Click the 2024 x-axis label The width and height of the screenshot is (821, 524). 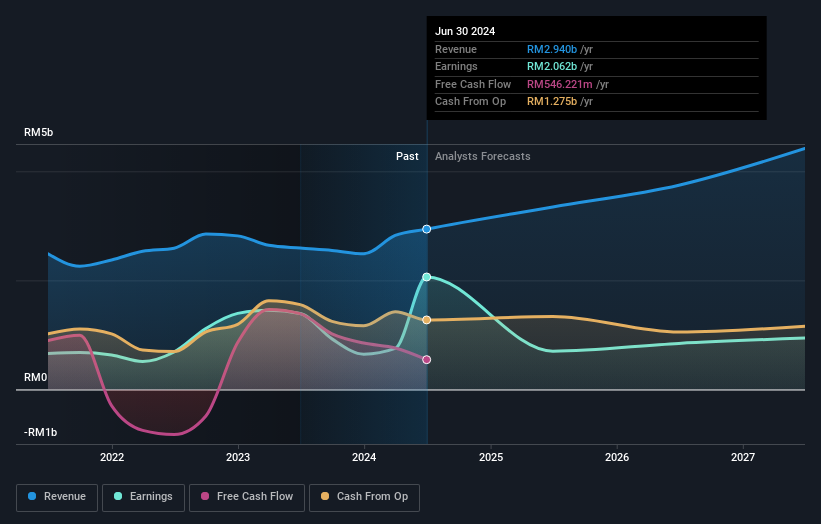364,458
